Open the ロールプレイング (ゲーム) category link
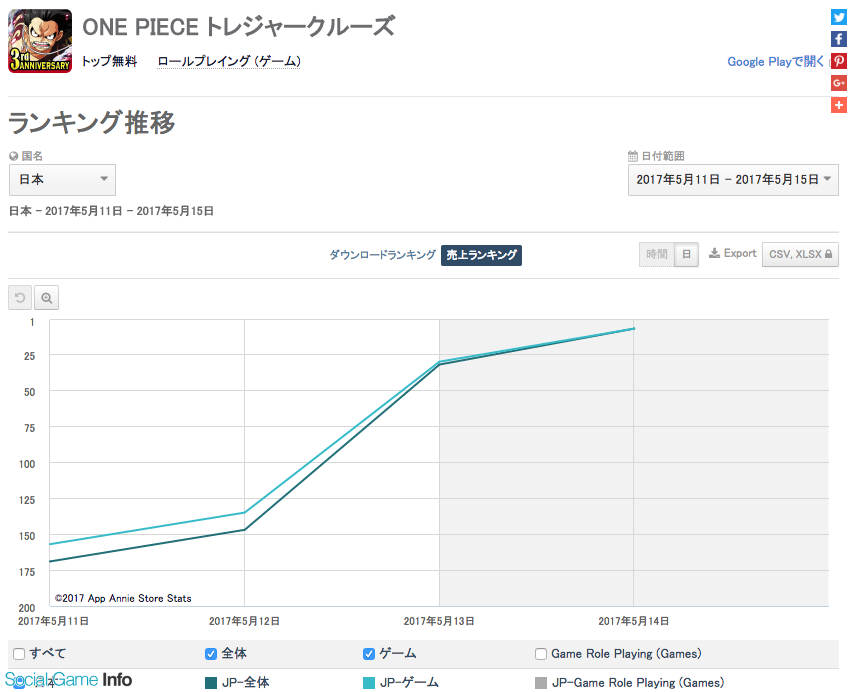This screenshot has width=855, height=692. pos(229,61)
